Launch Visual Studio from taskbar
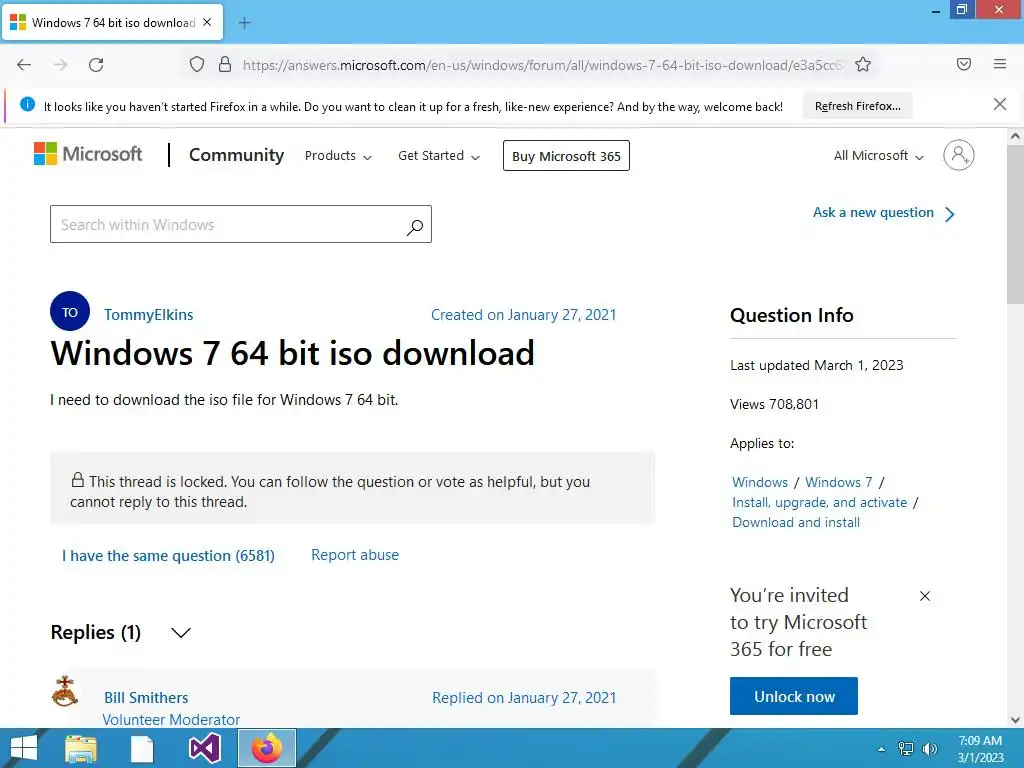Image resolution: width=1024 pixels, height=768 pixels. coord(204,748)
